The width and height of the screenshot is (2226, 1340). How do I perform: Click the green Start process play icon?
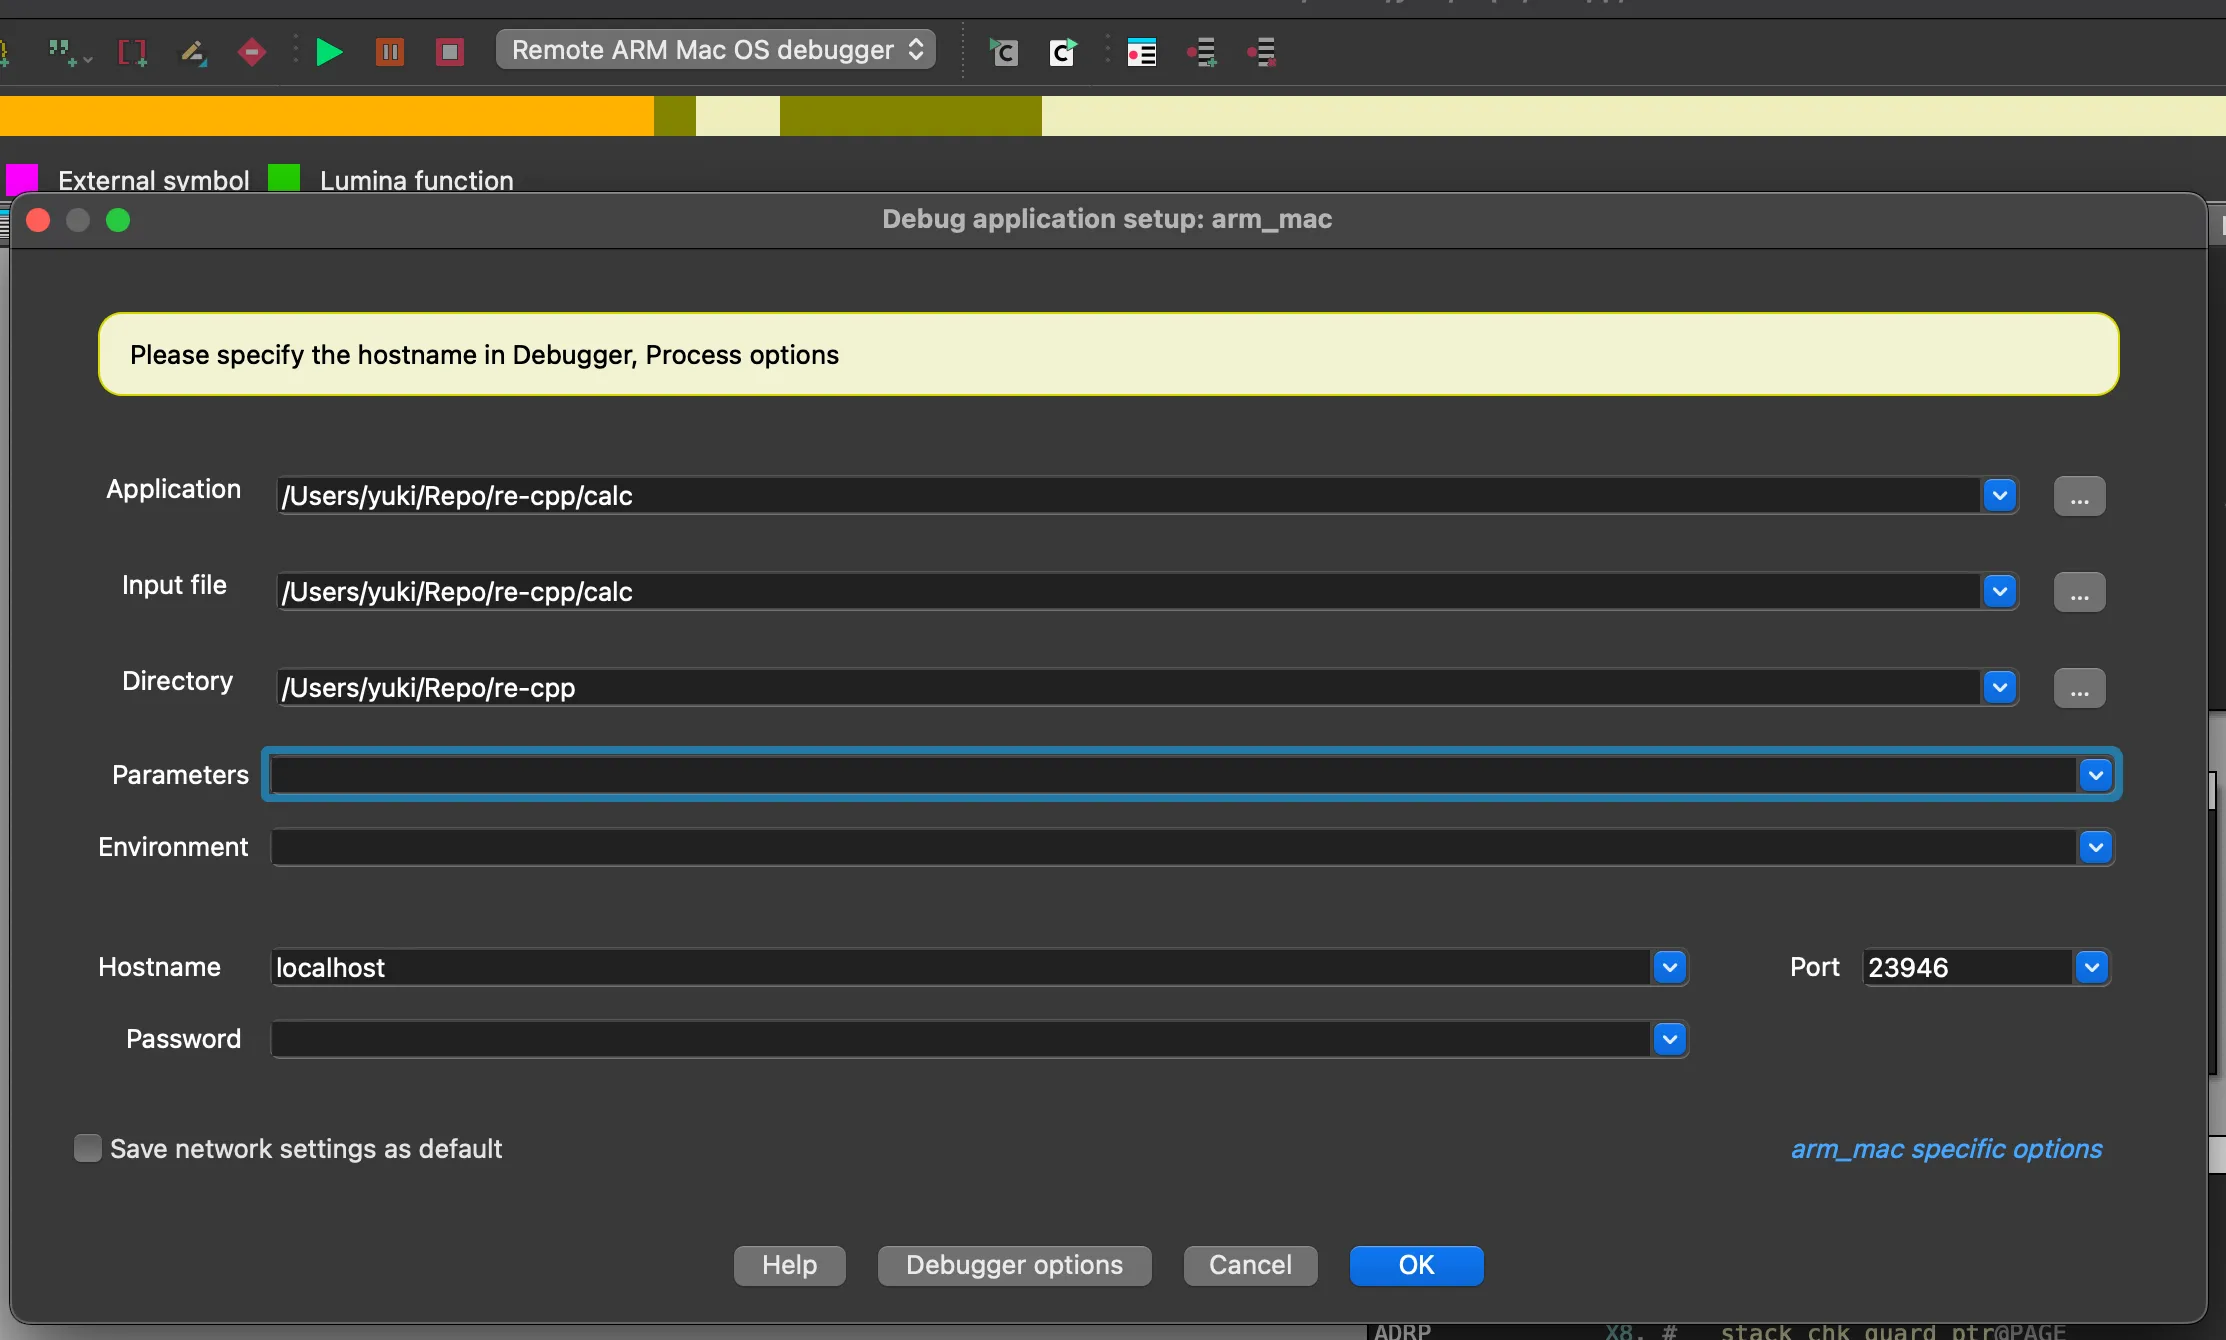click(328, 52)
